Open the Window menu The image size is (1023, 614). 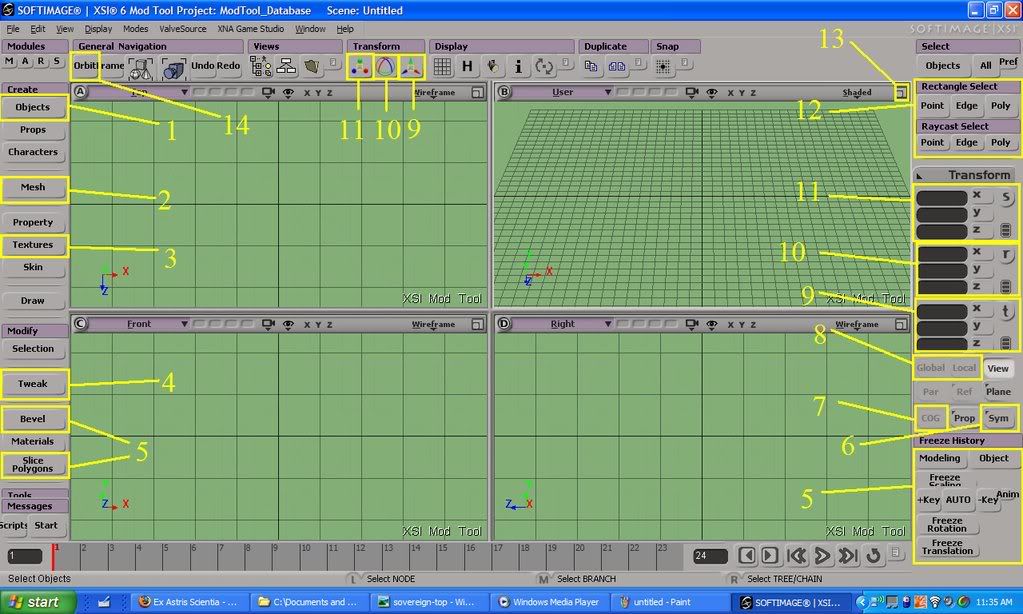[x=310, y=29]
